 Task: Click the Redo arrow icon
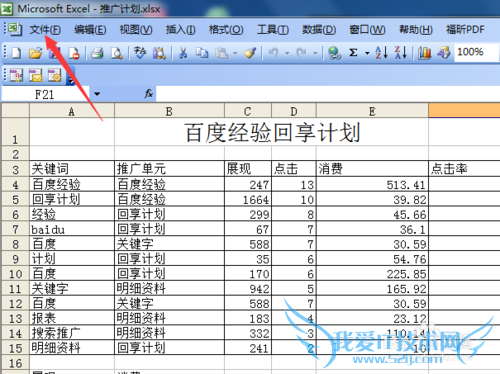(302, 53)
